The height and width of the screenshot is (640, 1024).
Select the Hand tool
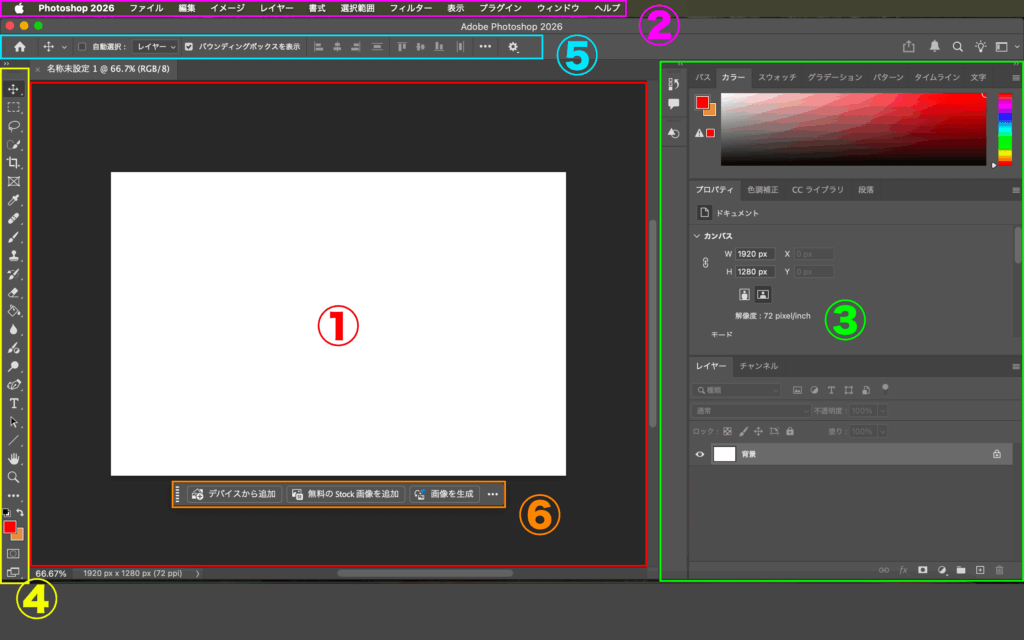pos(14,458)
